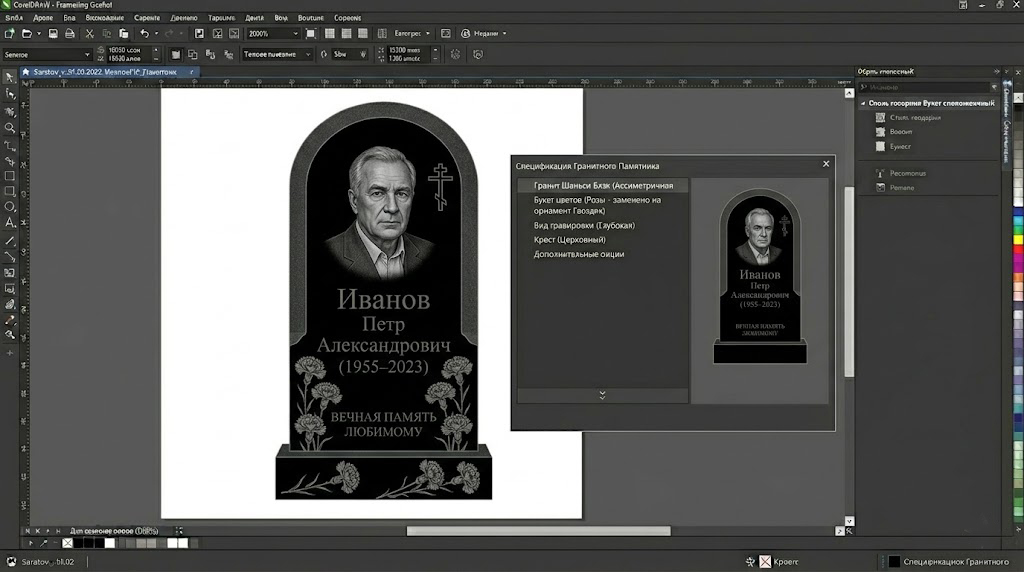Open the Saratov document tab
This screenshot has height=572, width=1024.
100,73
